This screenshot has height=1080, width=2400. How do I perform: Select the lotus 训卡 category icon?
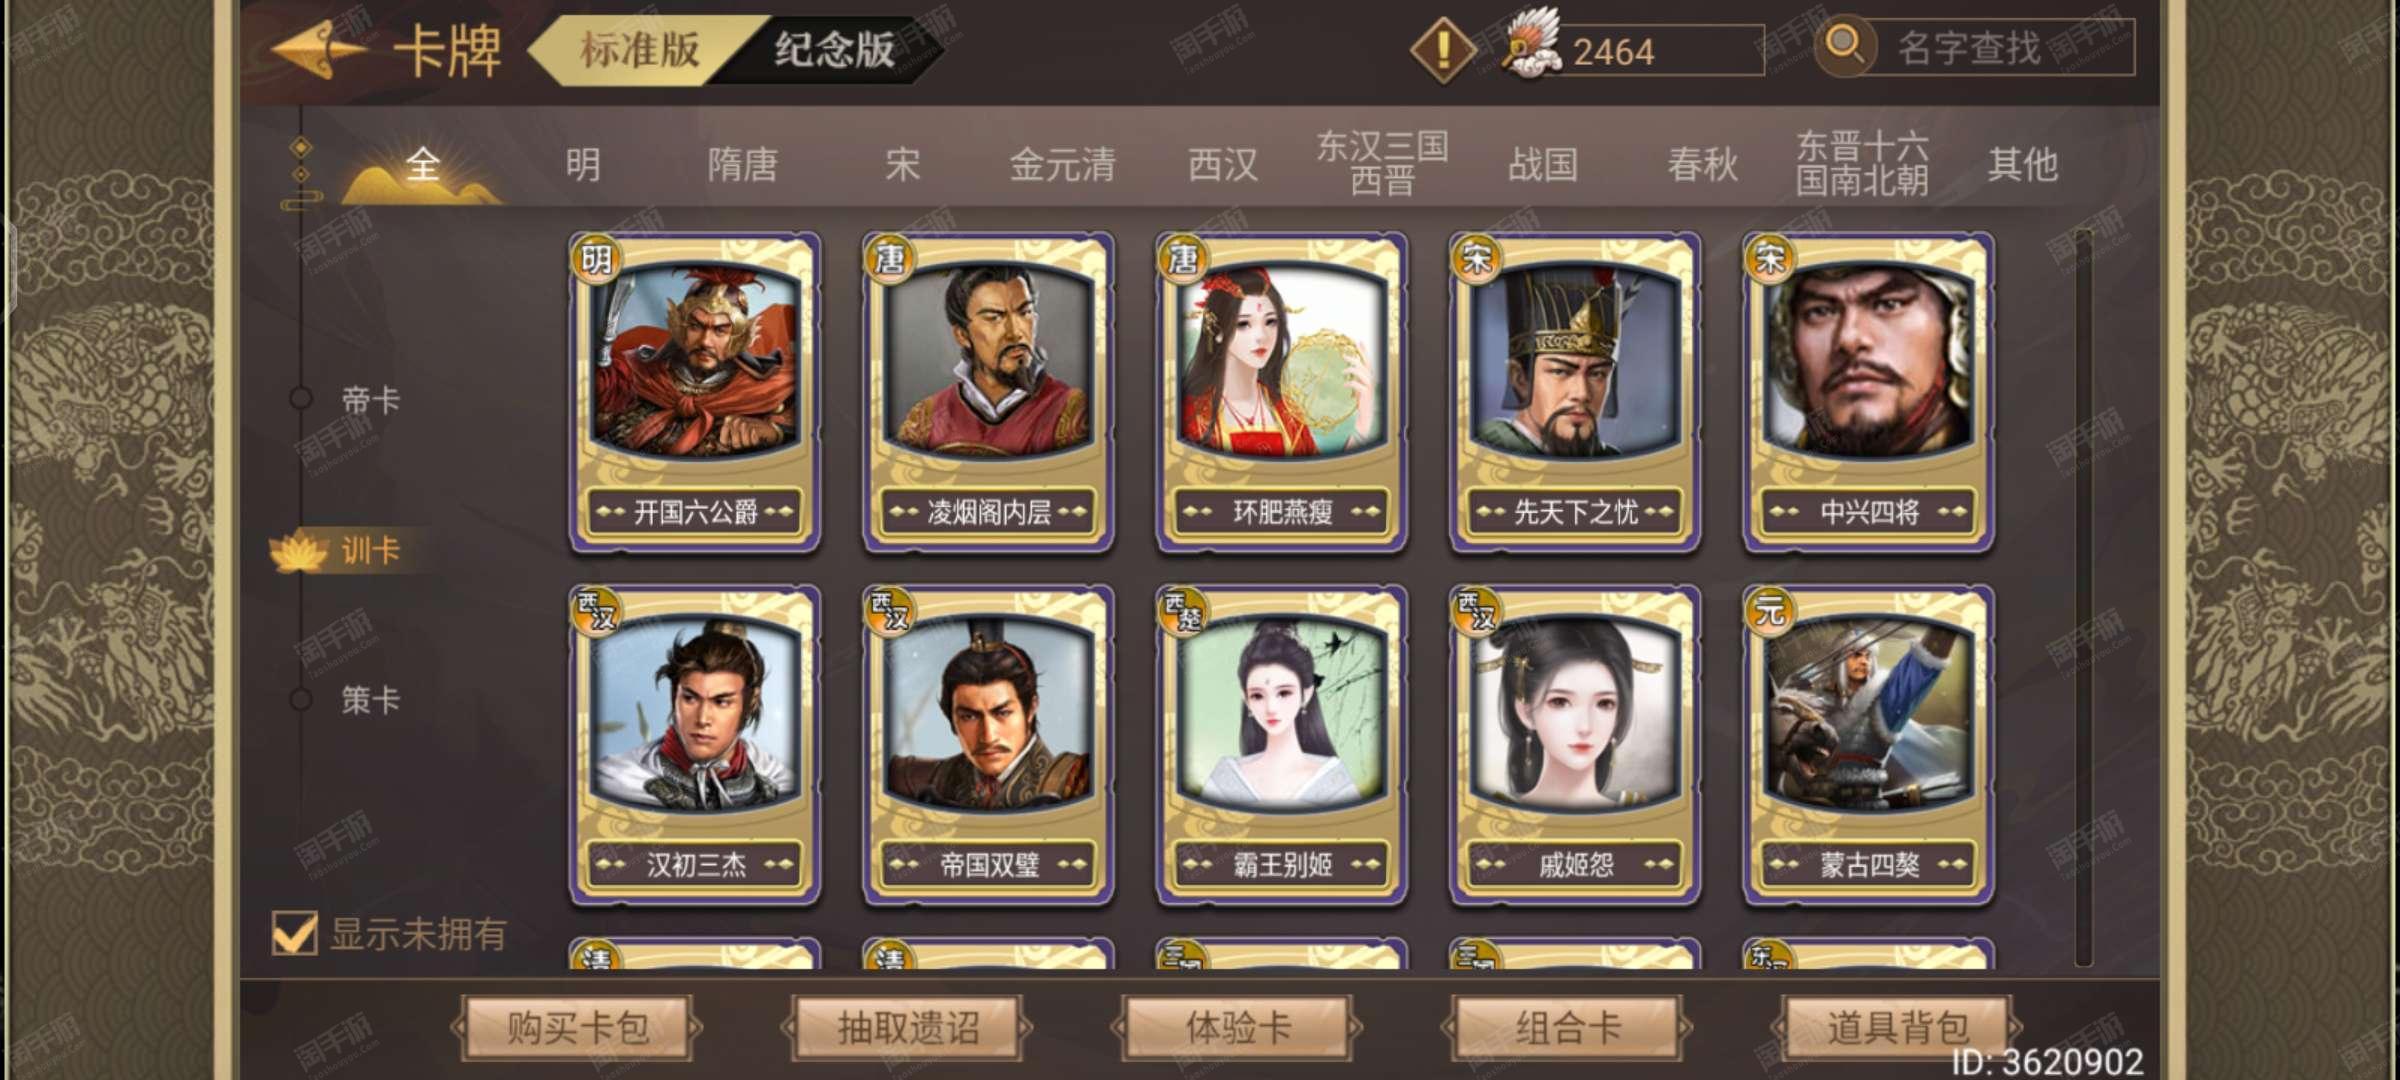point(299,551)
